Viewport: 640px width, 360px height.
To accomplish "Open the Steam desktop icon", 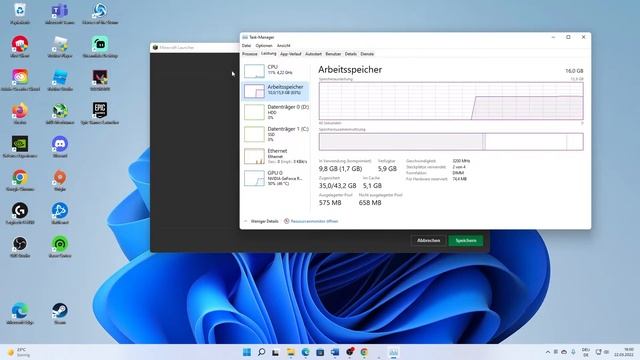I will coord(60,313).
